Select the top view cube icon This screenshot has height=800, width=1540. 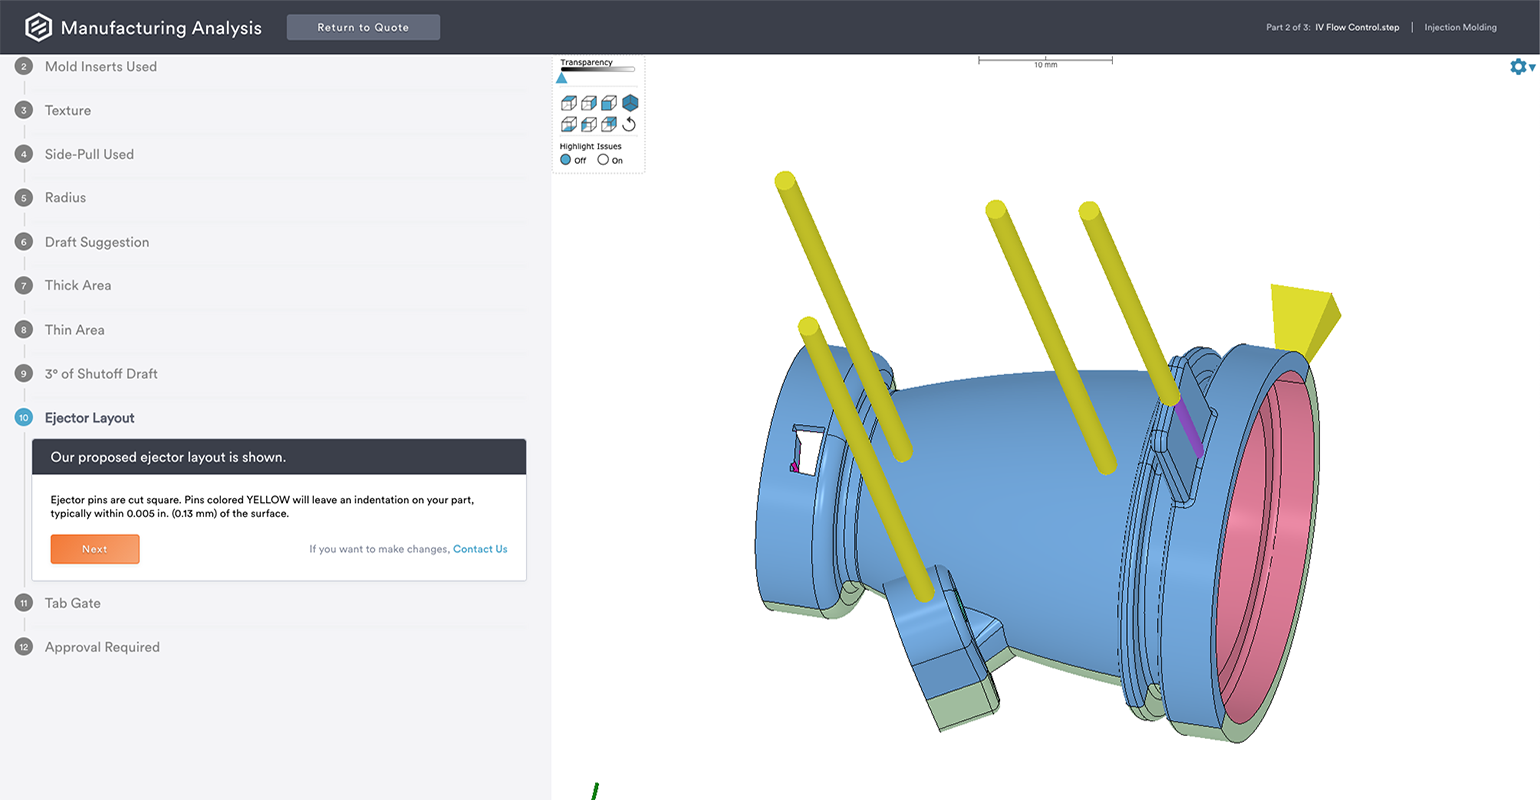coord(569,103)
